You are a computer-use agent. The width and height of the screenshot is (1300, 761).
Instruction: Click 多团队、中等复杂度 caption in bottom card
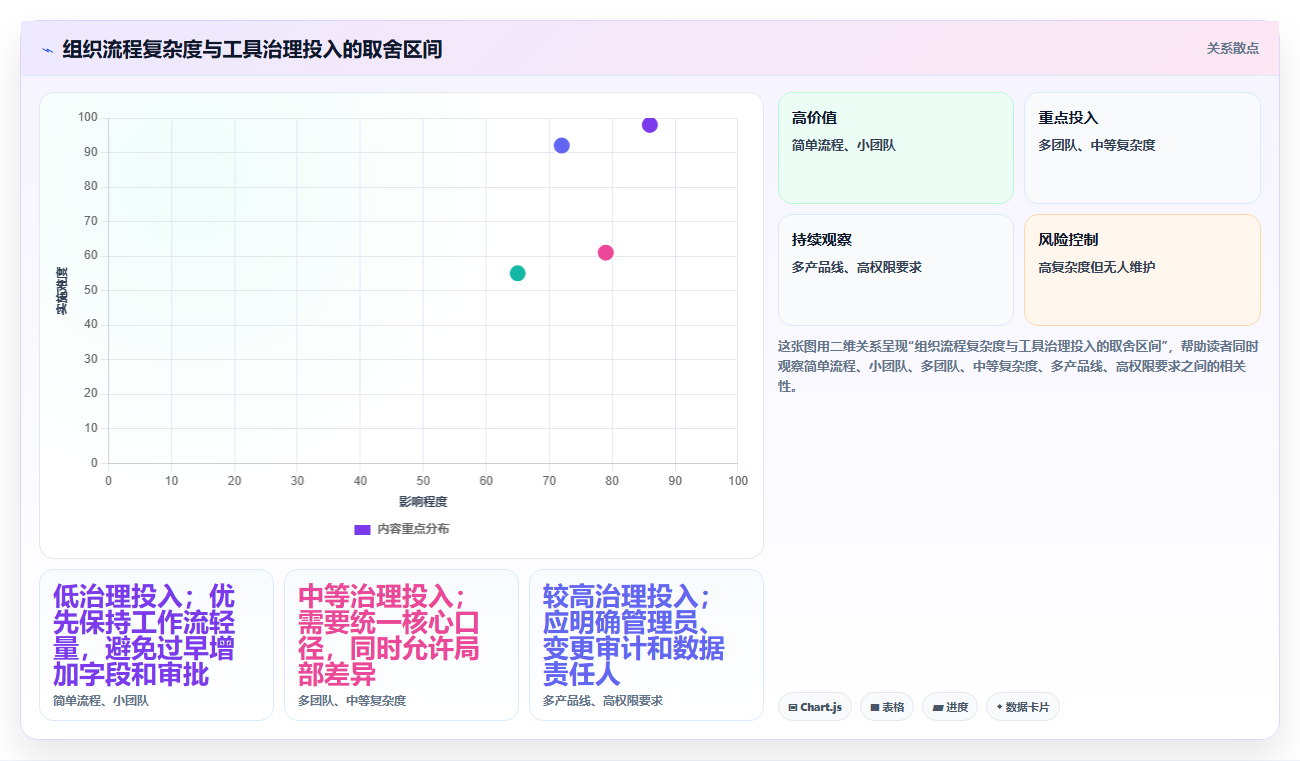pos(352,701)
